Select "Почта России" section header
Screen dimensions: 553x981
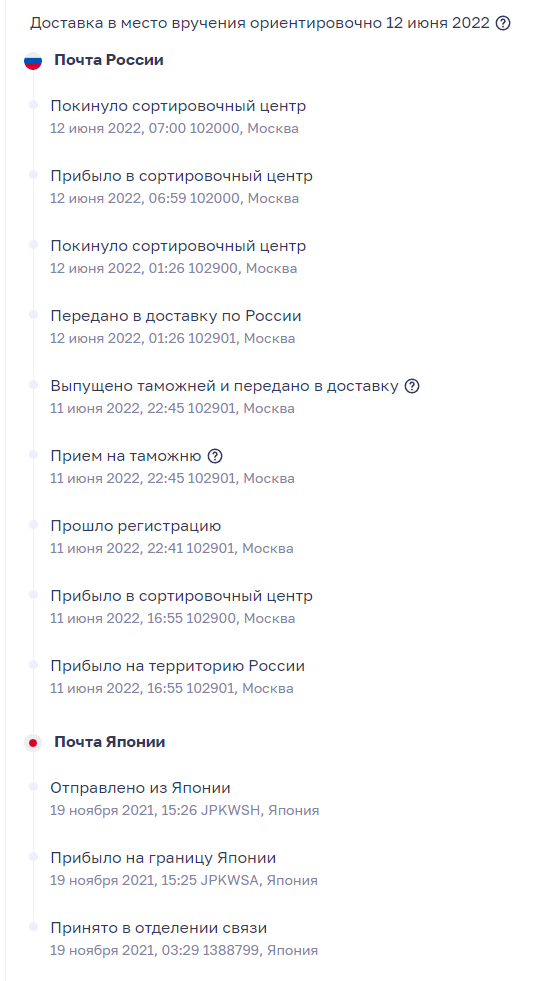pyautogui.click(x=109, y=61)
